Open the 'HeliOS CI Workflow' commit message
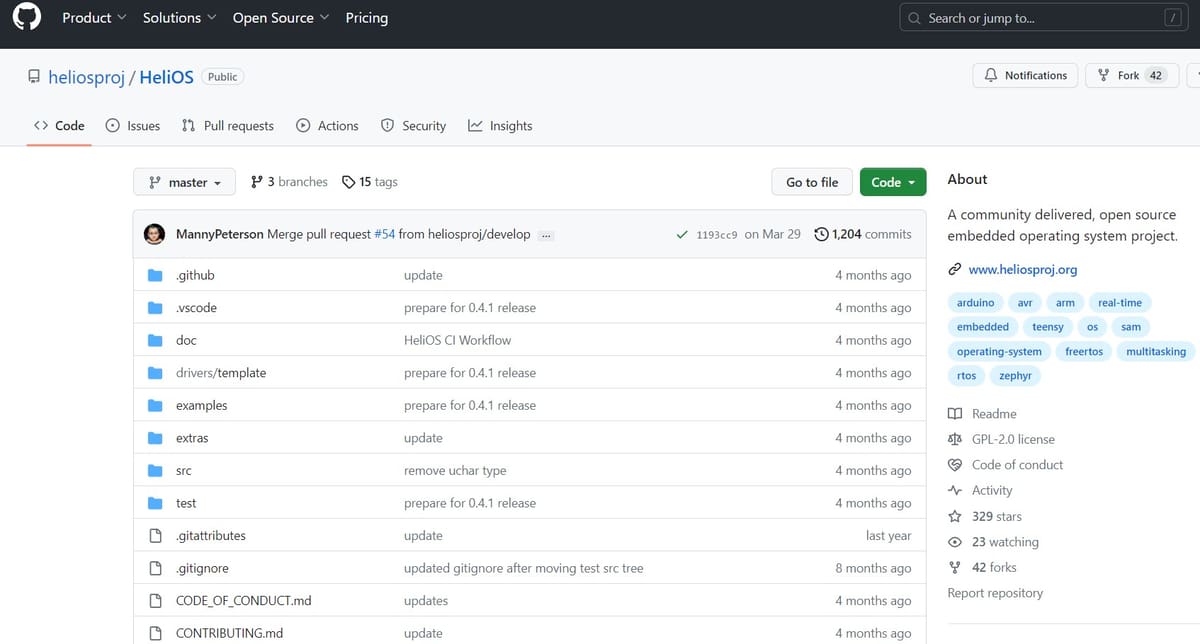Image resolution: width=1200 pixels, height=644 pixels. click(457, 340)
